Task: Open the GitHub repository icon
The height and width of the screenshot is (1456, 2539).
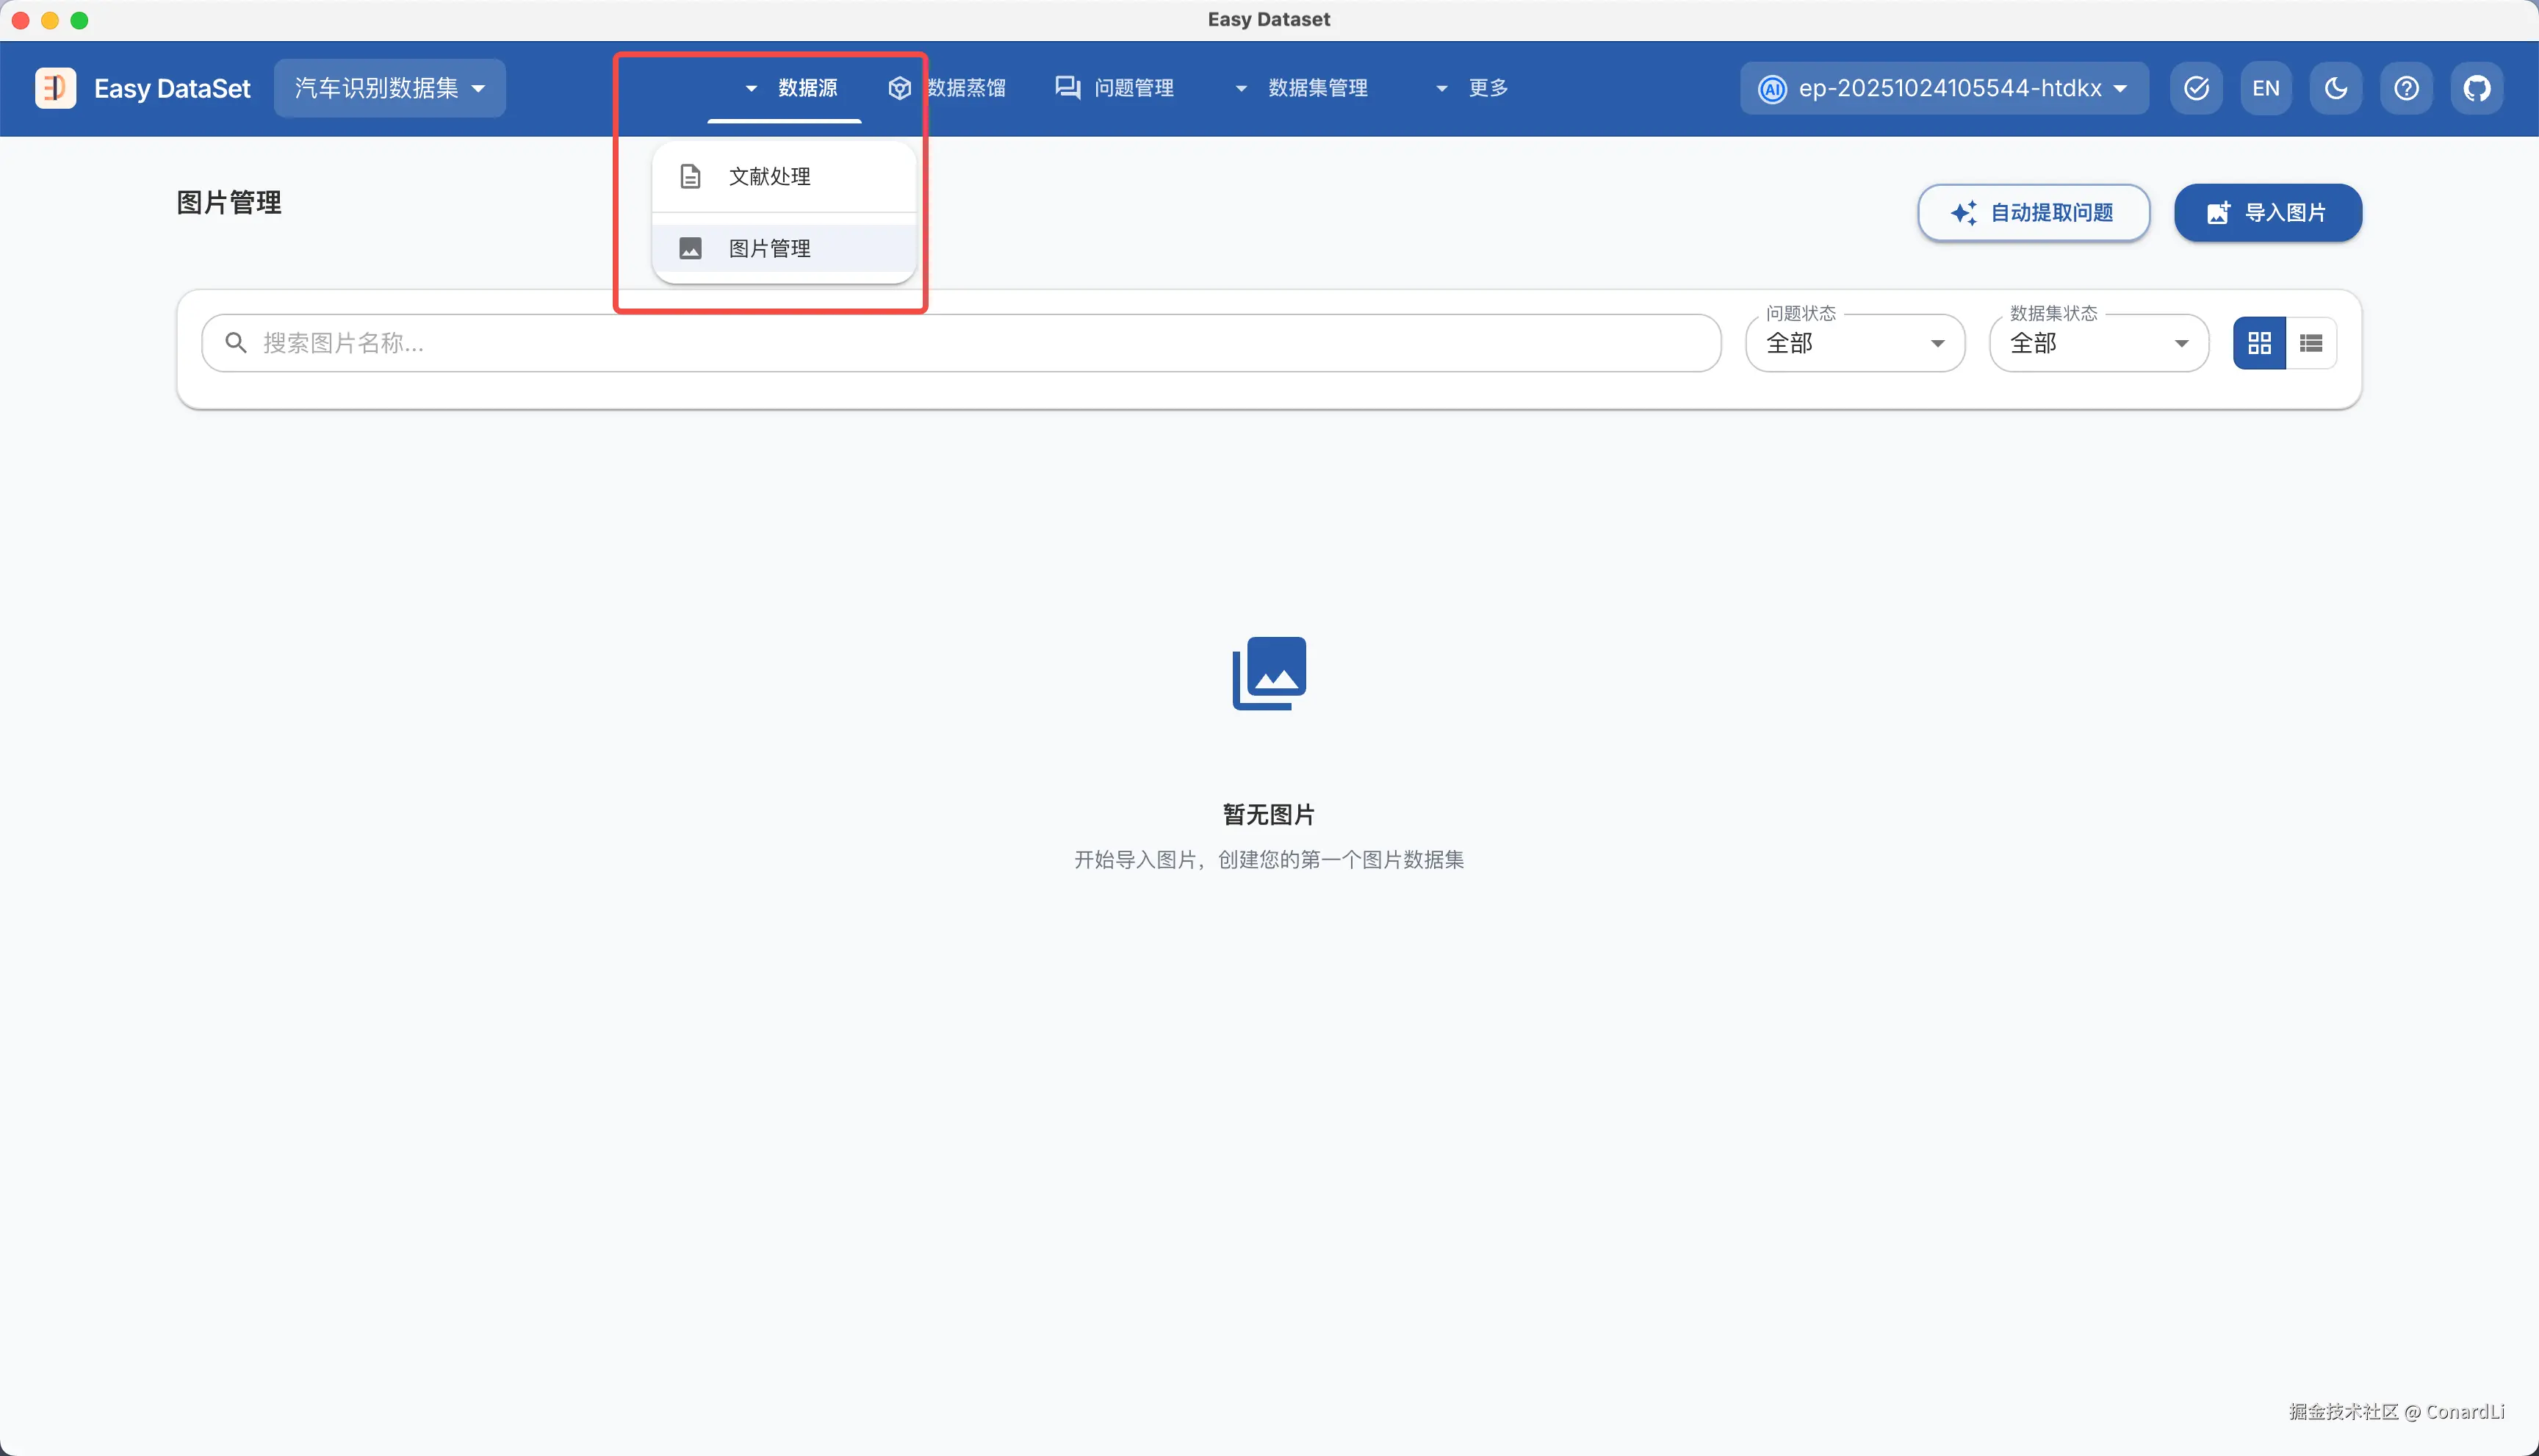Action: pos(2476,88)
